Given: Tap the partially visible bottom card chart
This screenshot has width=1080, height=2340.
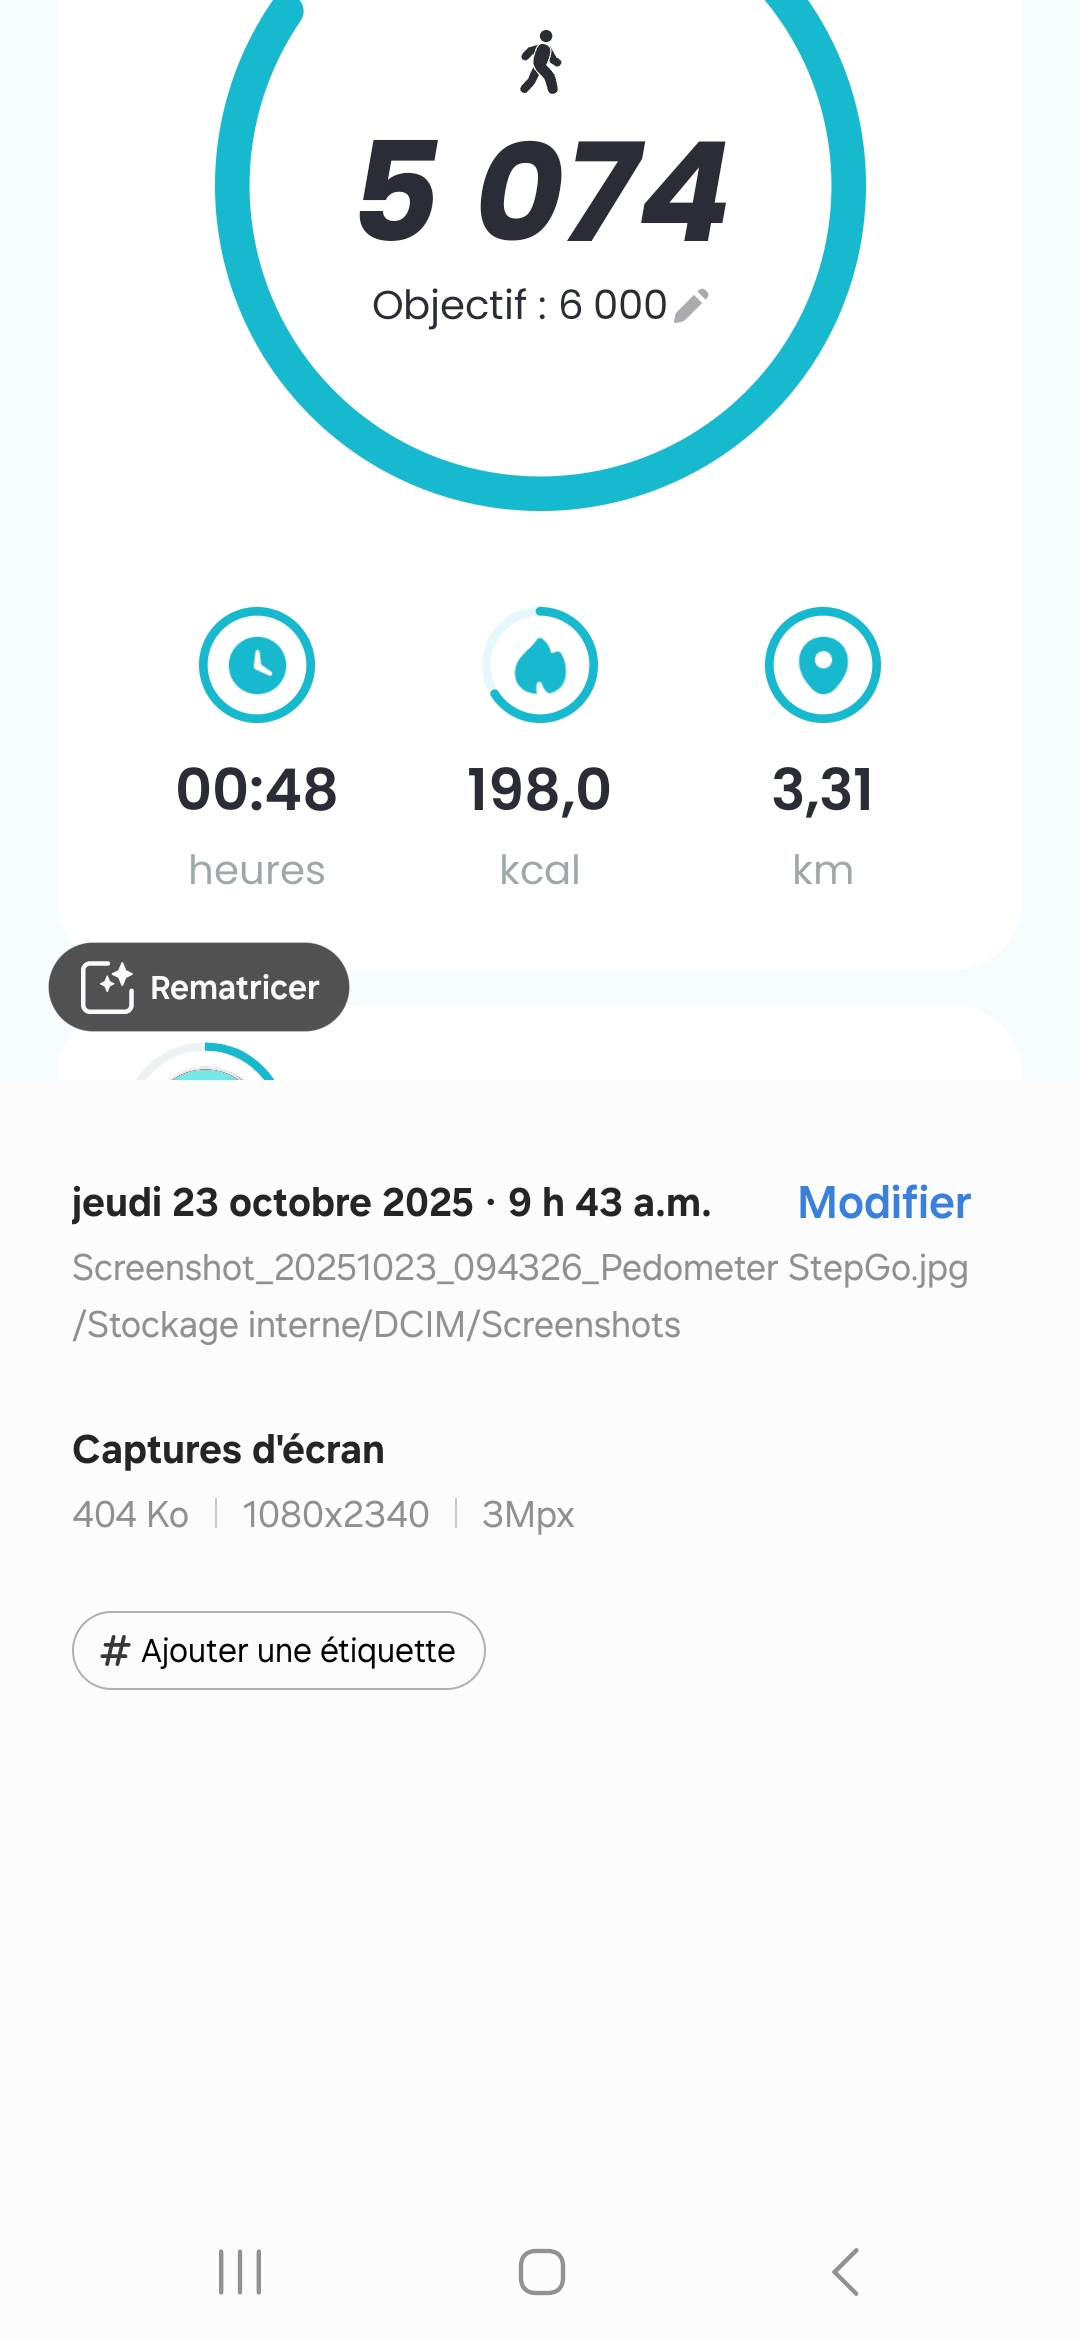Looking at the screenshot, I should pyautogui.click(x=206, y=1062).
